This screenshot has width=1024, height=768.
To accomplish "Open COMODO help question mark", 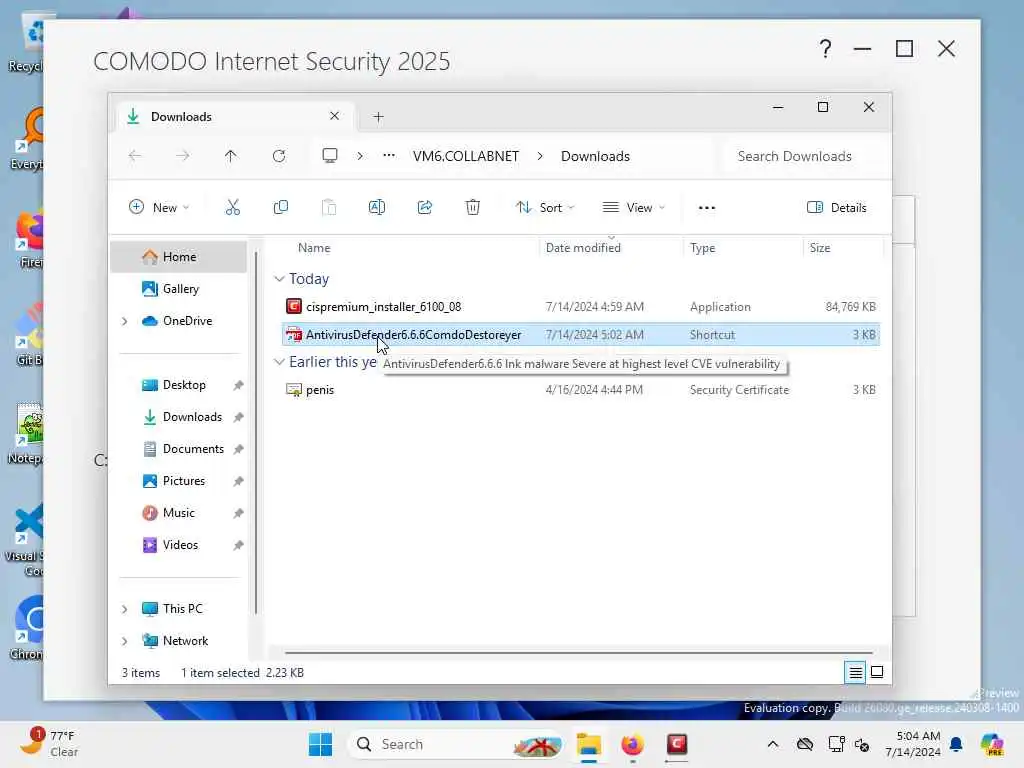I will point(825,48).
